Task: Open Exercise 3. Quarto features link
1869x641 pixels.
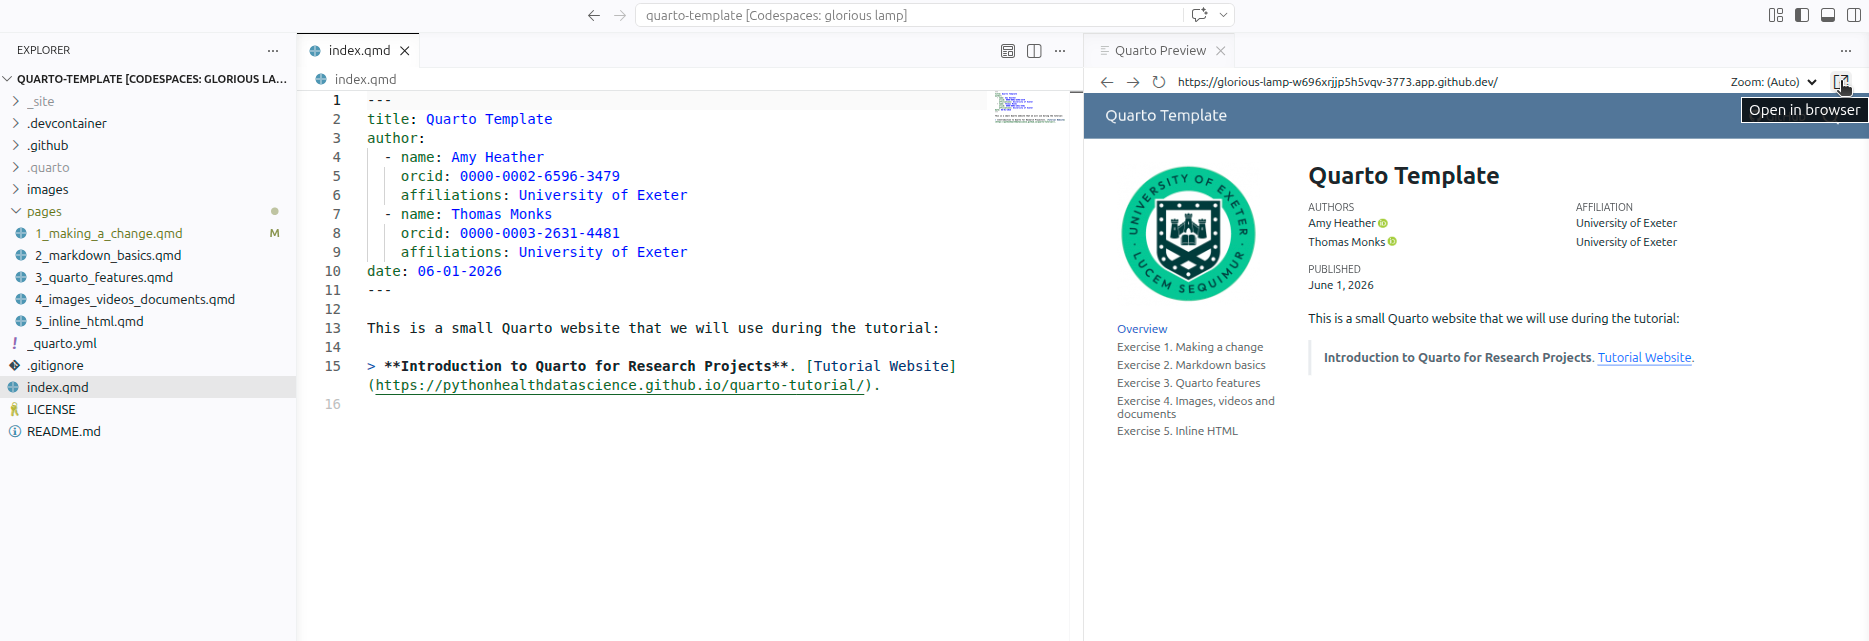Action: [x=1189, y=383]
